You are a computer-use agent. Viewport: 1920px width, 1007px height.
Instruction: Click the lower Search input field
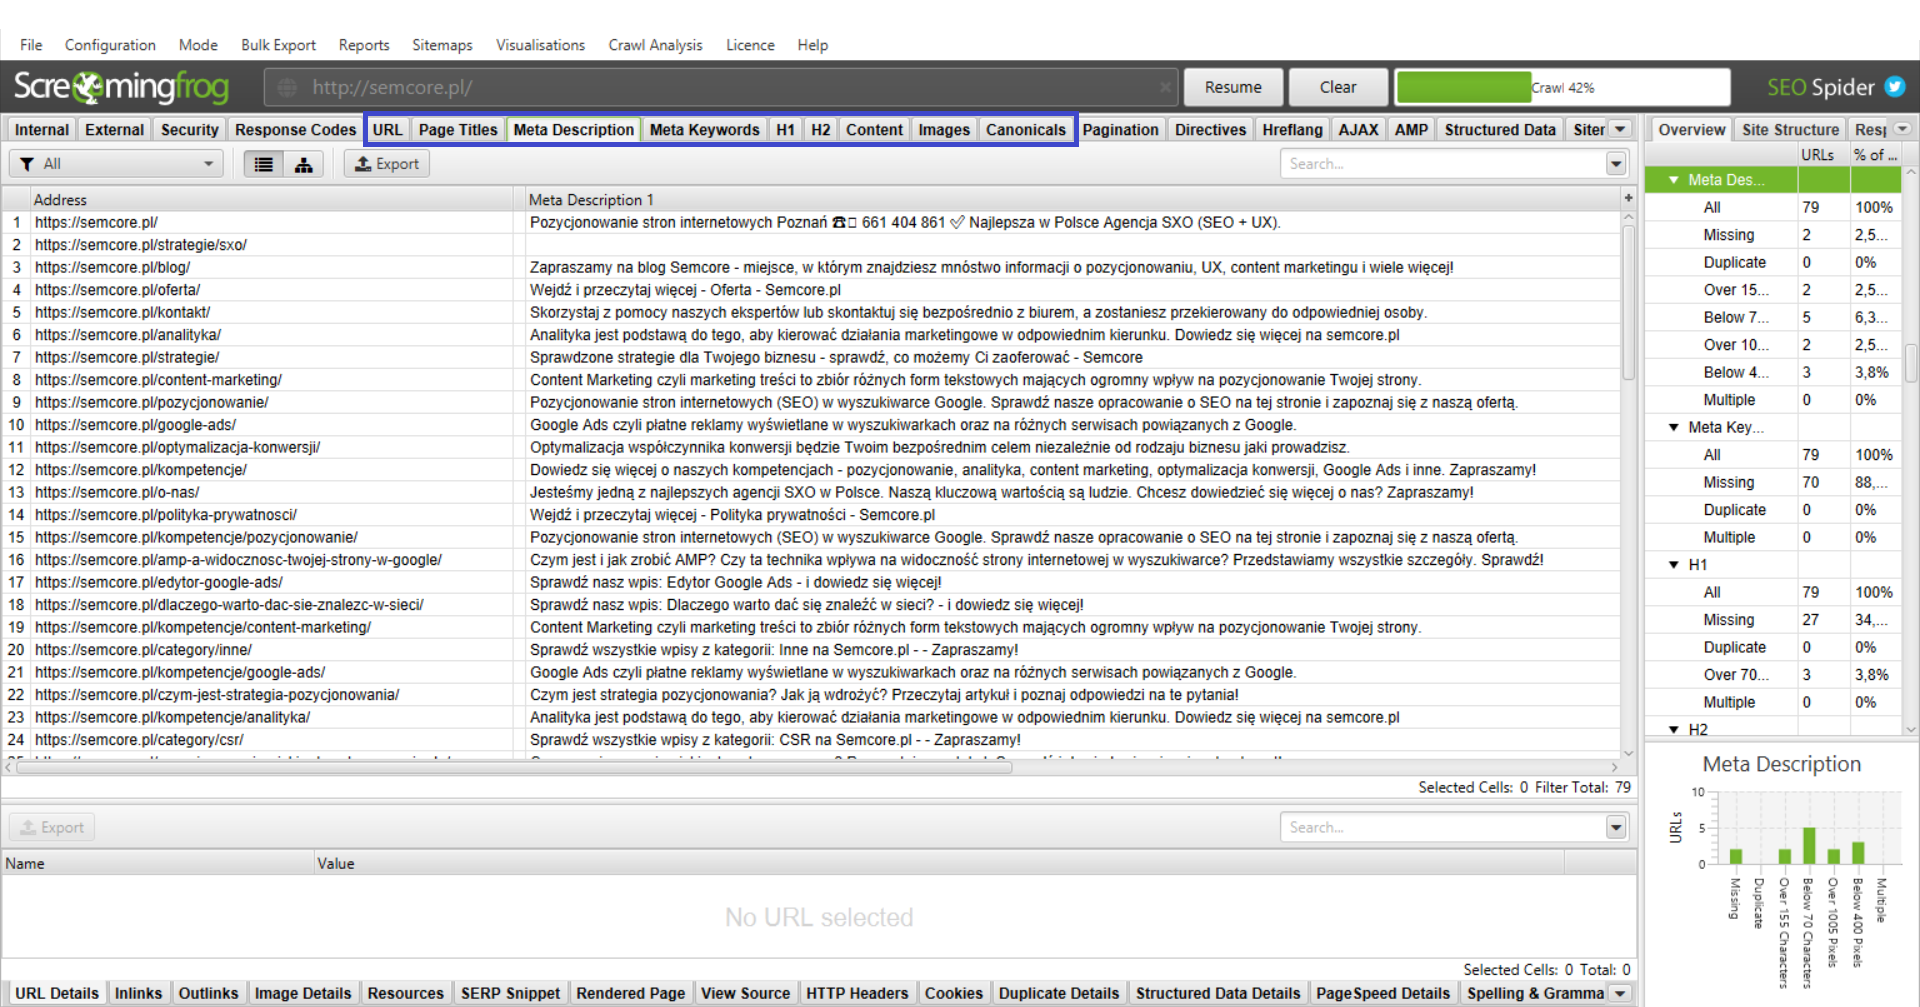pyautogui.click(x=1442, y=827)
